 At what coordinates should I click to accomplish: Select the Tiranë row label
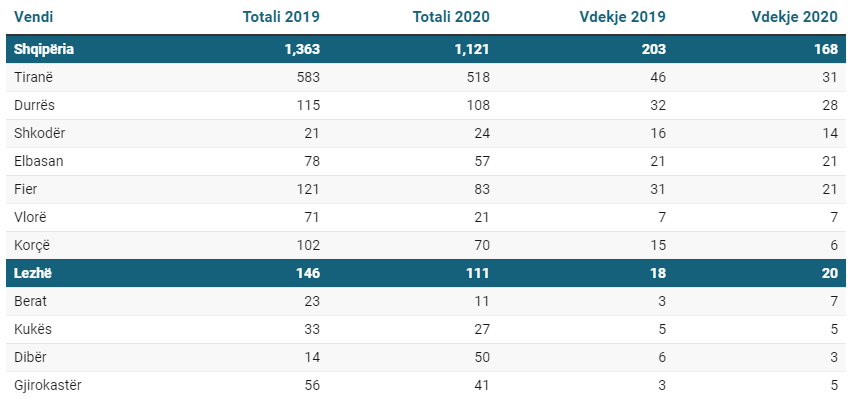coord(32,77)
